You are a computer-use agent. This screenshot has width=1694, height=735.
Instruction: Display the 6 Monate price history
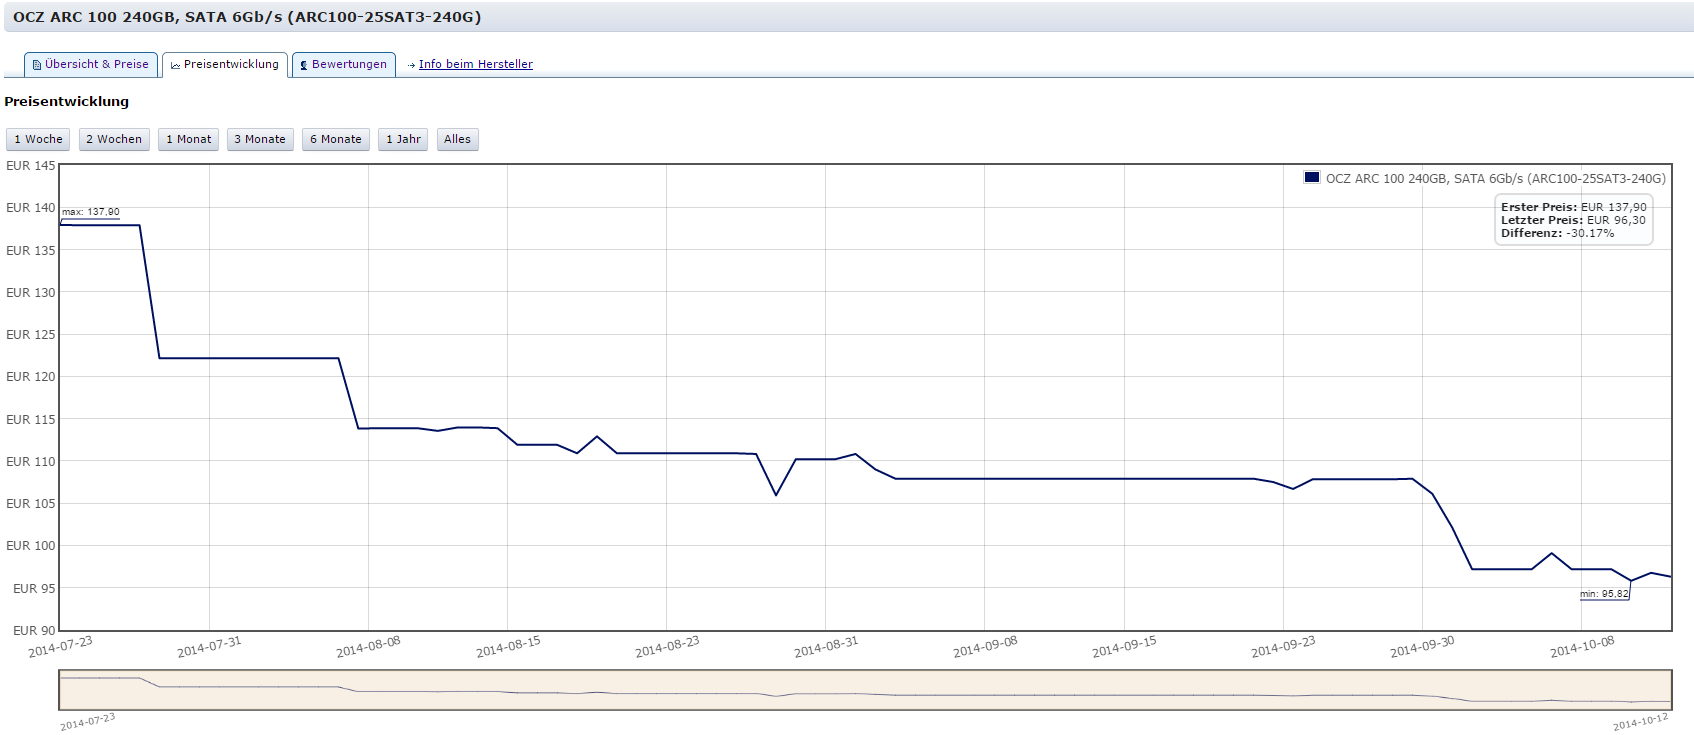335,140
